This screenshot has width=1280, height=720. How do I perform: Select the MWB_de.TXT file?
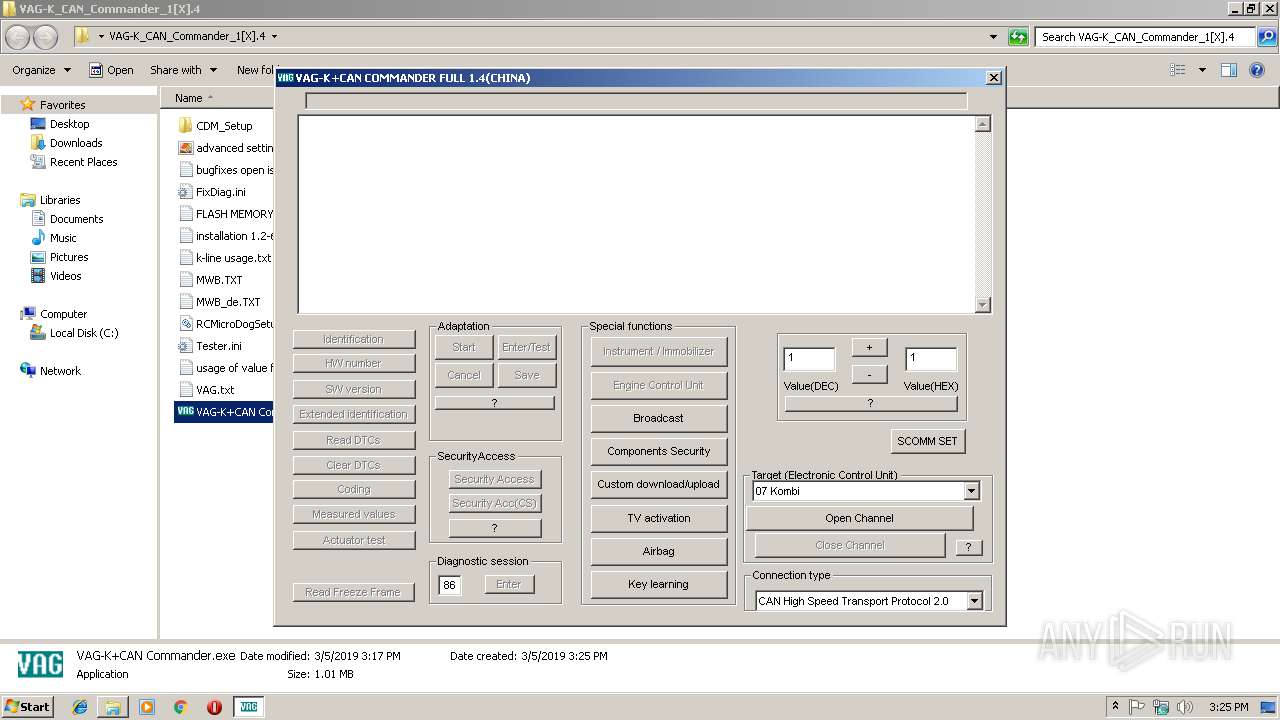tap(227, 302)
